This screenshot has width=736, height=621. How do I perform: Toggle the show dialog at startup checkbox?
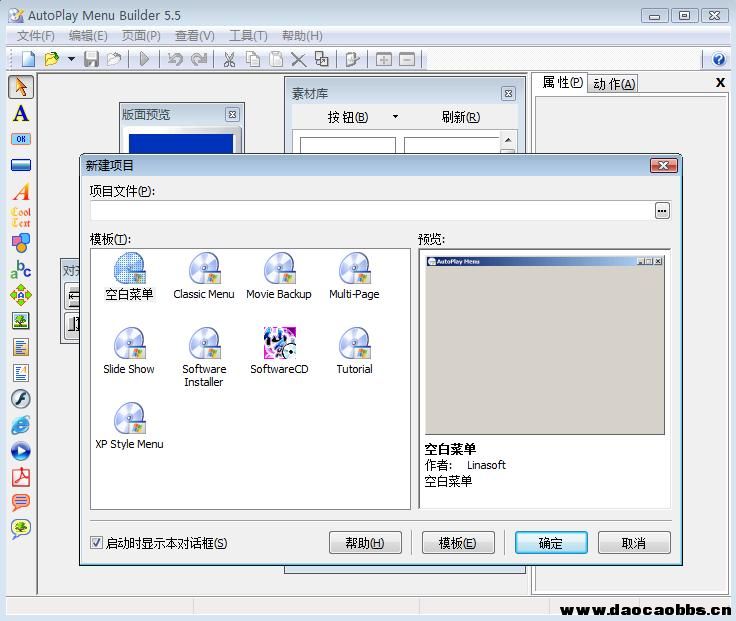tap(97, 543)
